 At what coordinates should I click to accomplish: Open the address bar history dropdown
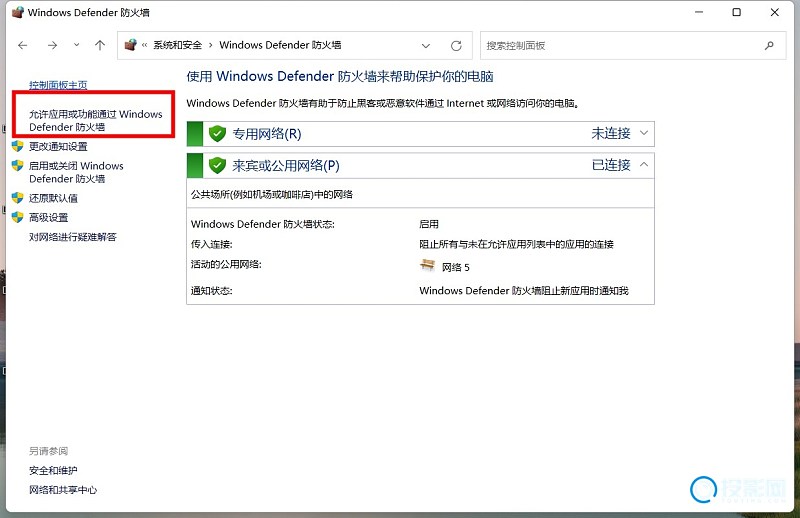point(427,45)
